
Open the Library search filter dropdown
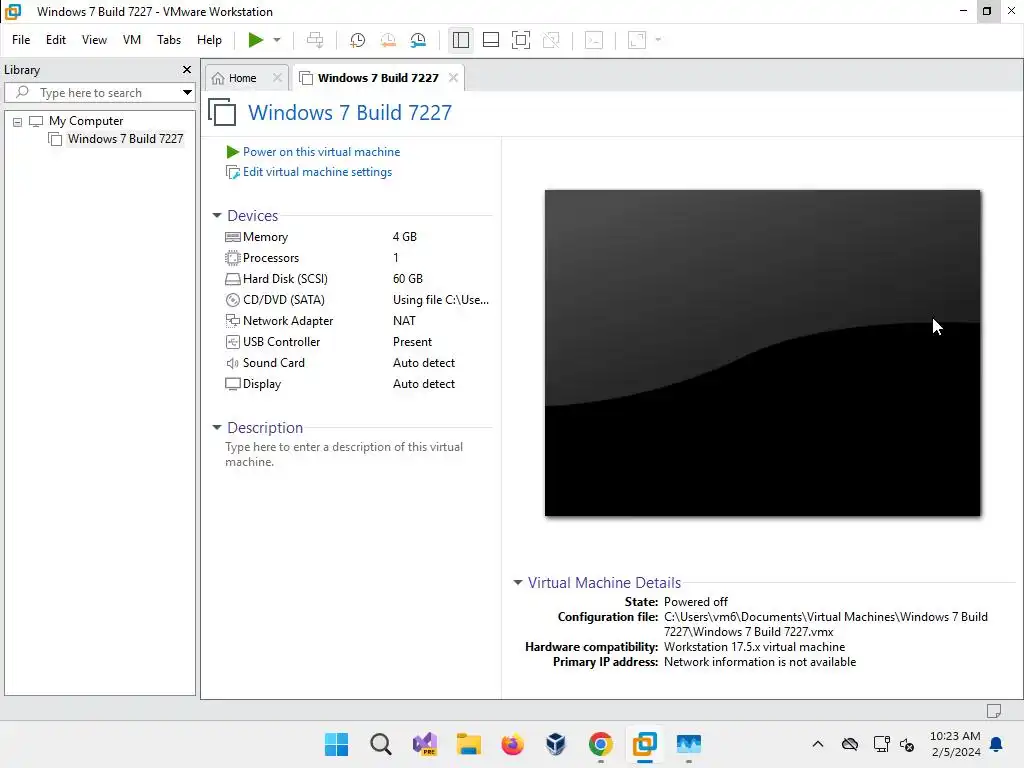pyautogui.click(x=187, y=93)
